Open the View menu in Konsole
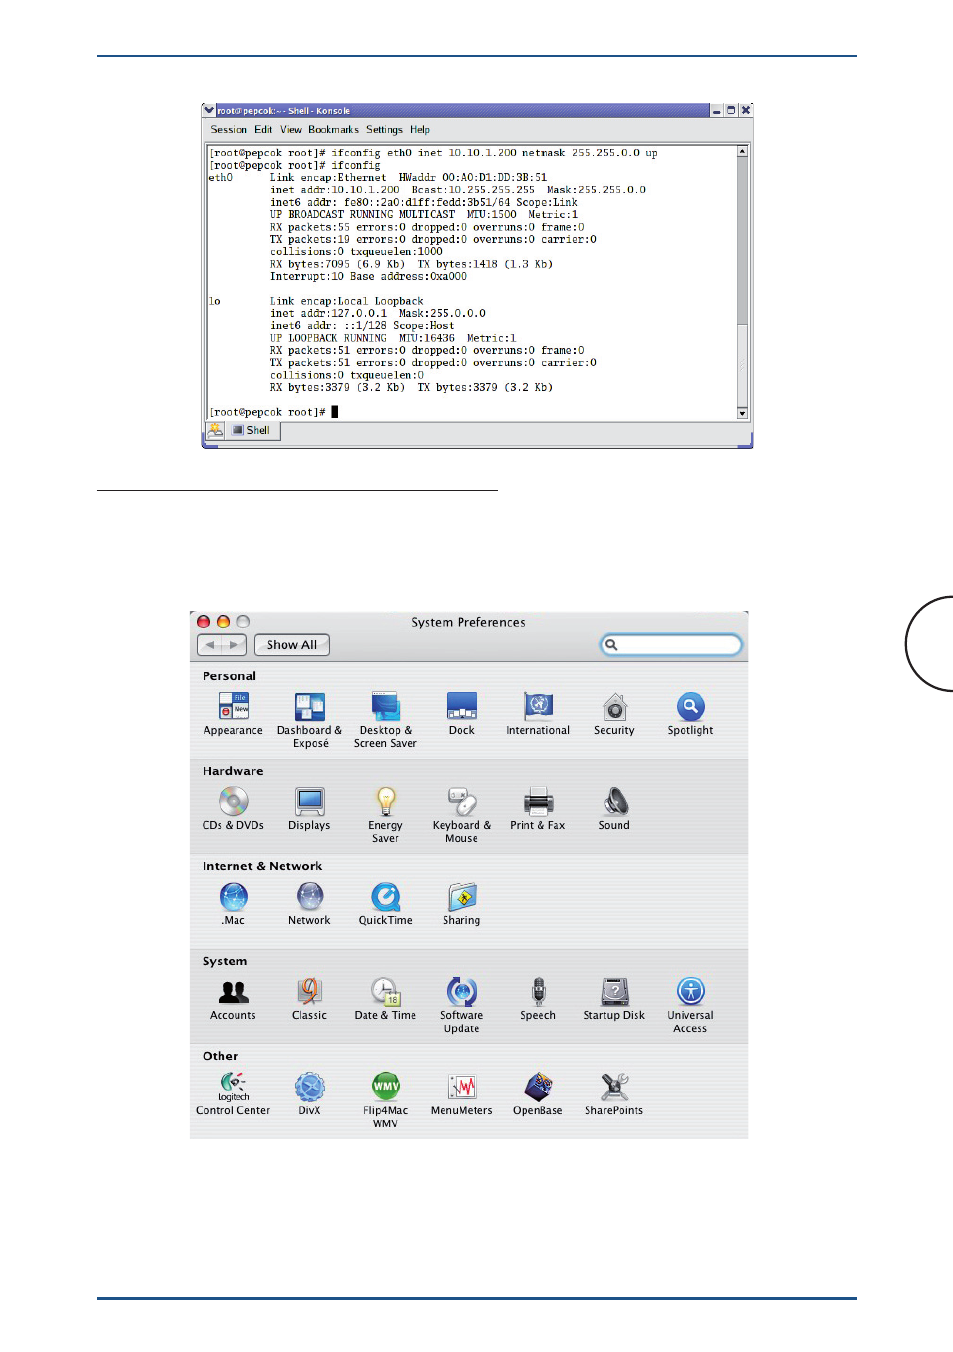 click(291, 129)
